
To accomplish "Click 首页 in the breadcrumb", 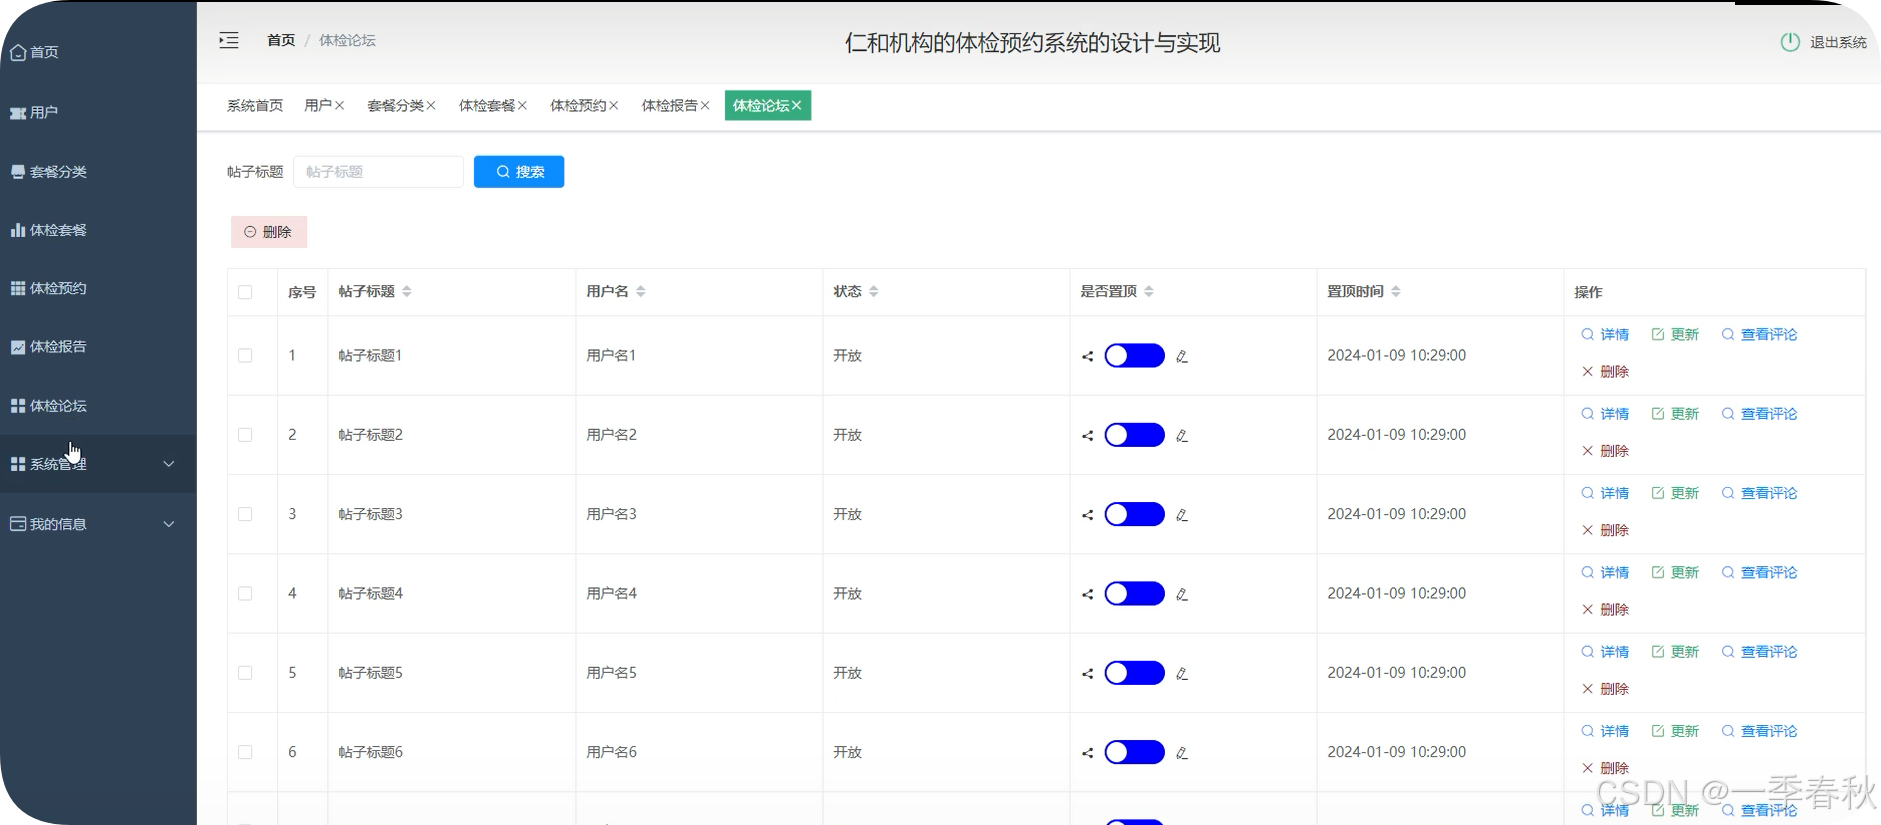I will pyautogui.click(x=281, y=40).
